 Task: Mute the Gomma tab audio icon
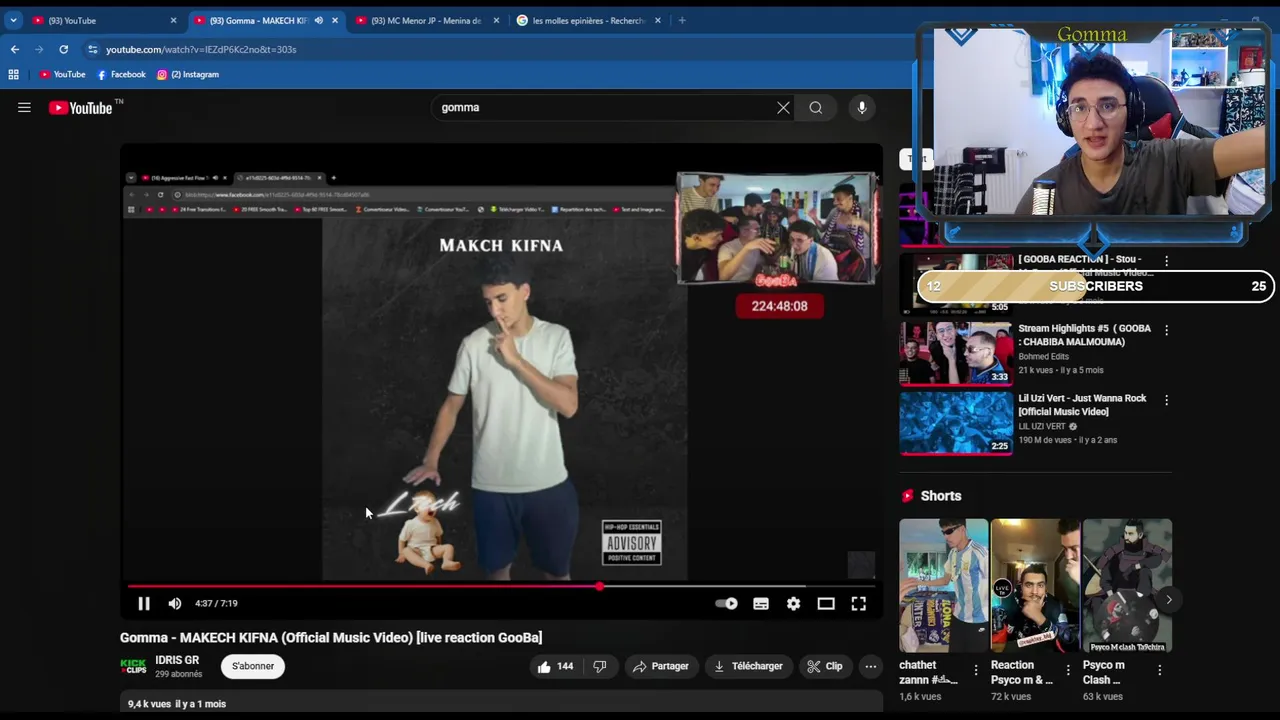pos(319,20)
